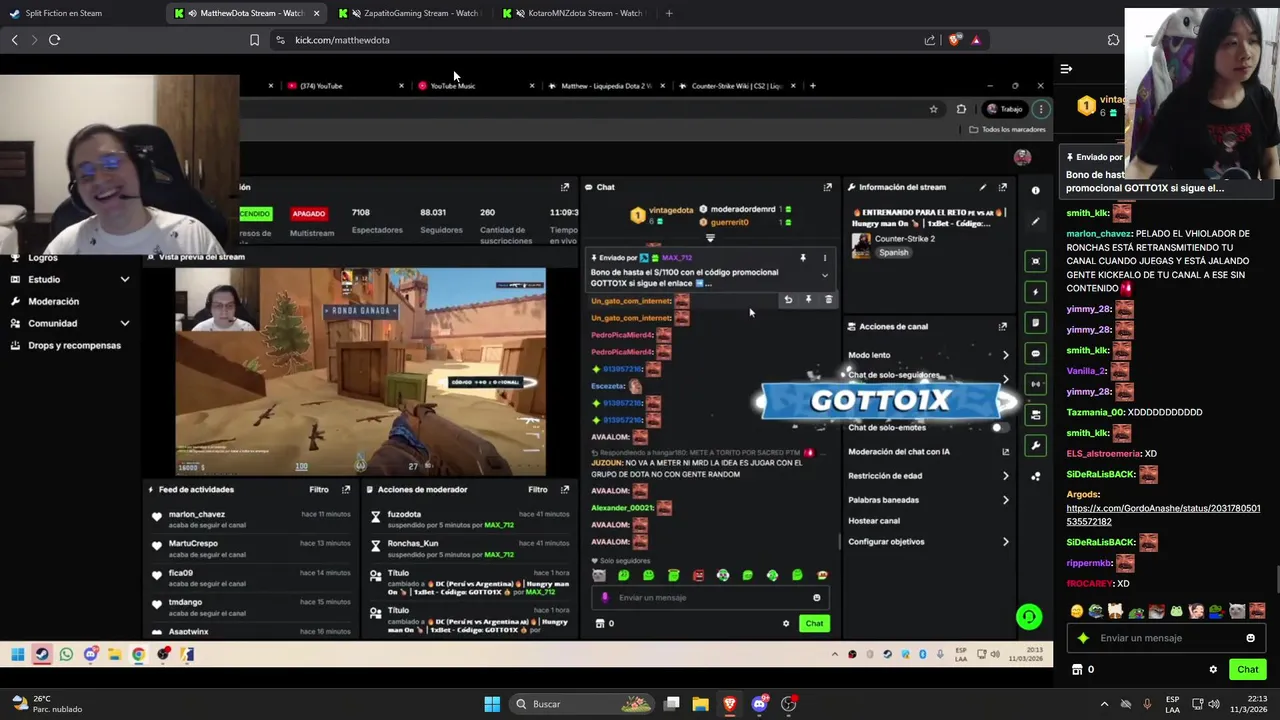1280x720 pixels.
Task: Pop out the Información del stream panel
Action: (1002, 187)
